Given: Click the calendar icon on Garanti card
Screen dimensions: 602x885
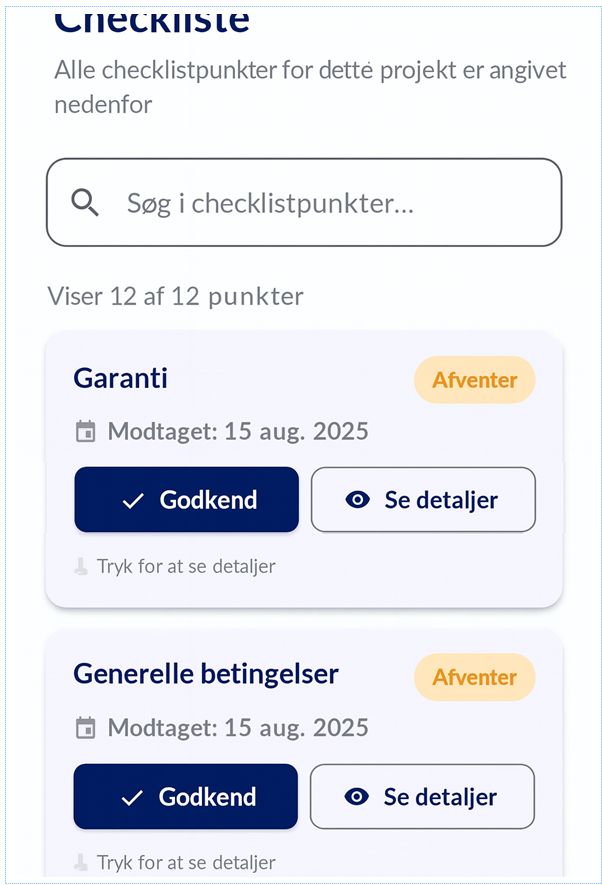Looking at the screenshot, I should [x=86, y=432].
